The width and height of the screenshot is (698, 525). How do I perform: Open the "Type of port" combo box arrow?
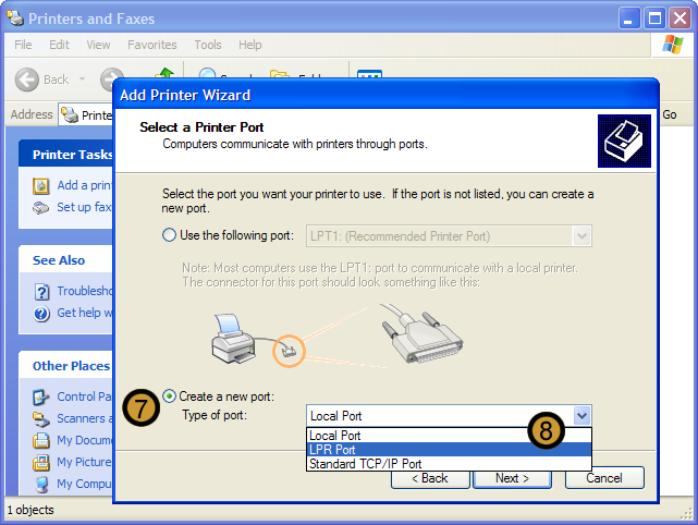(582, 416)
